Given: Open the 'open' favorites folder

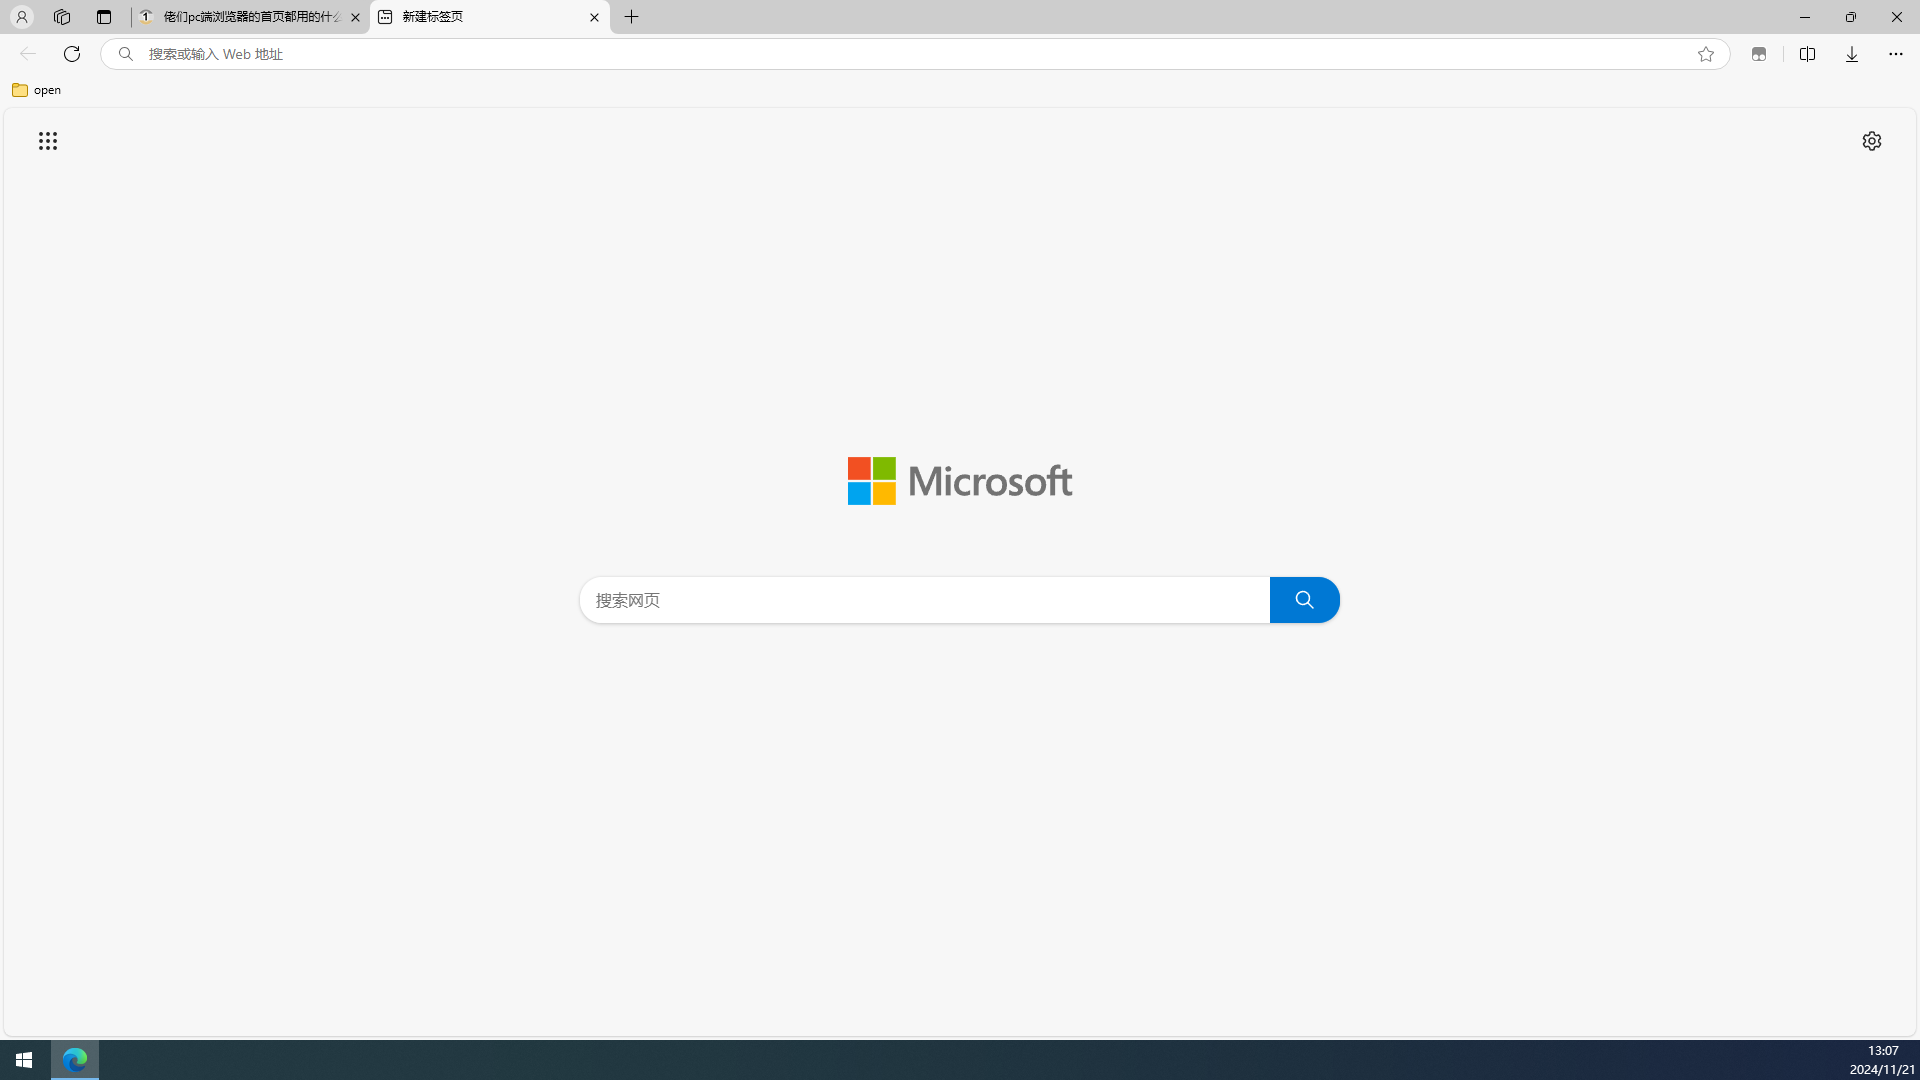Looking at the screenshot, I should coord(37,90).
